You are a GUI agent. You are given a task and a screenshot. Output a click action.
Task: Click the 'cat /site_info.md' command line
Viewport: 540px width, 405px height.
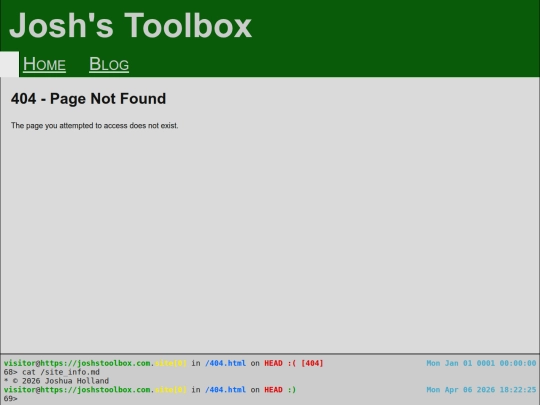[x=61, y=372]
